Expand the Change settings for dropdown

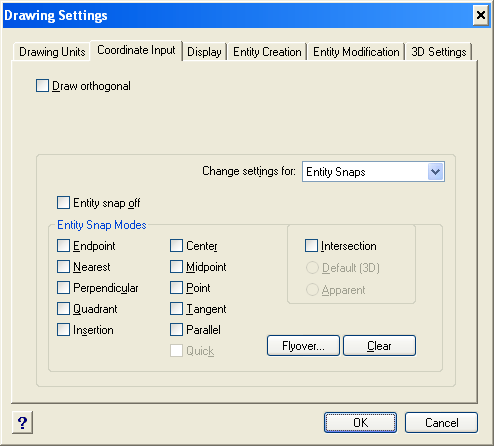tap(436, 172)
